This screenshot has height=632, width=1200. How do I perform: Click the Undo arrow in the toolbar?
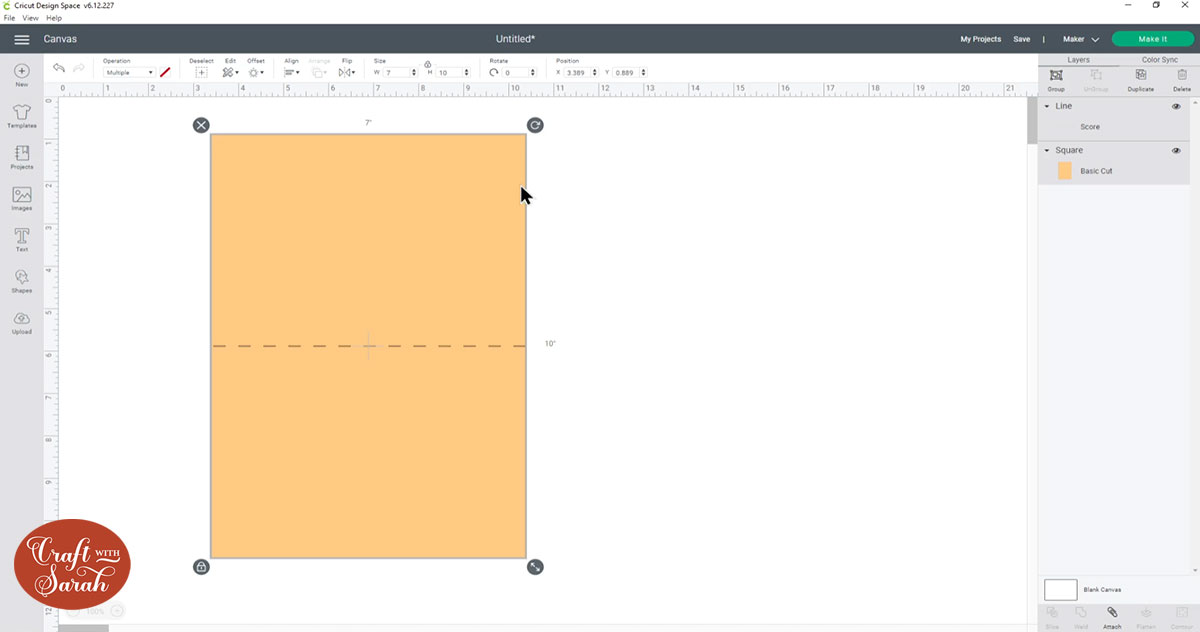click(57, 68)
